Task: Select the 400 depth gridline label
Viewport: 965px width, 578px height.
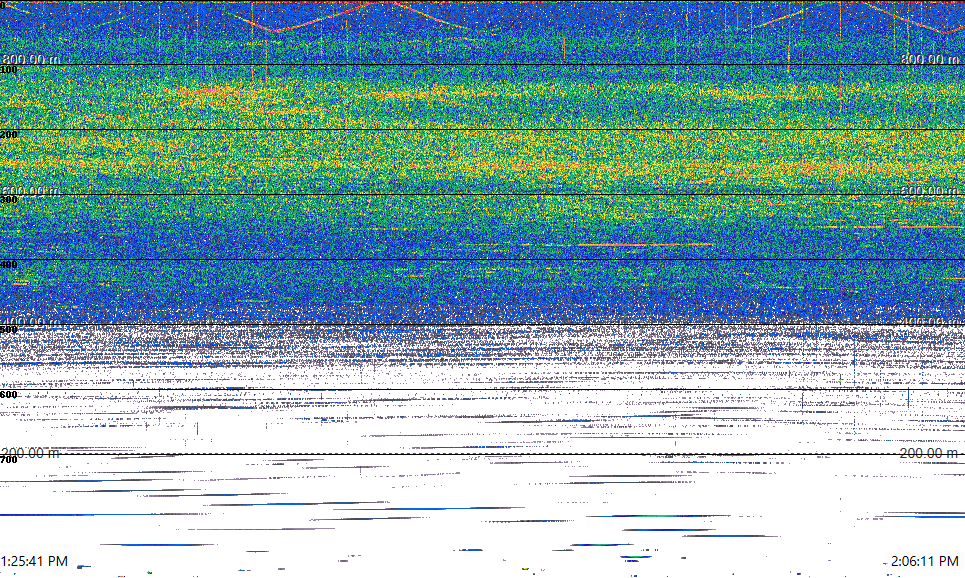Action: coord(9,265)
